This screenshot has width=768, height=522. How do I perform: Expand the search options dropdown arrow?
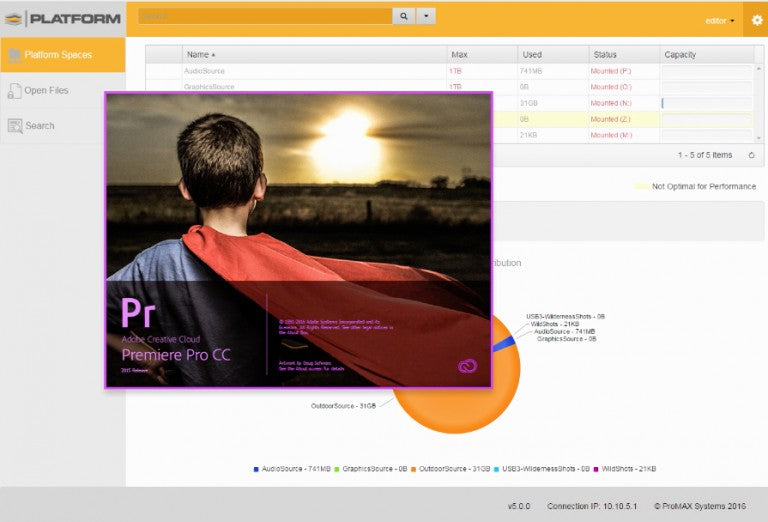pos(426,16)
